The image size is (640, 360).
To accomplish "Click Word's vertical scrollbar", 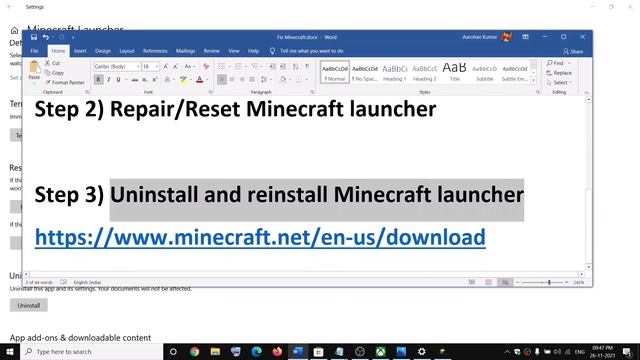I will 589,182.
